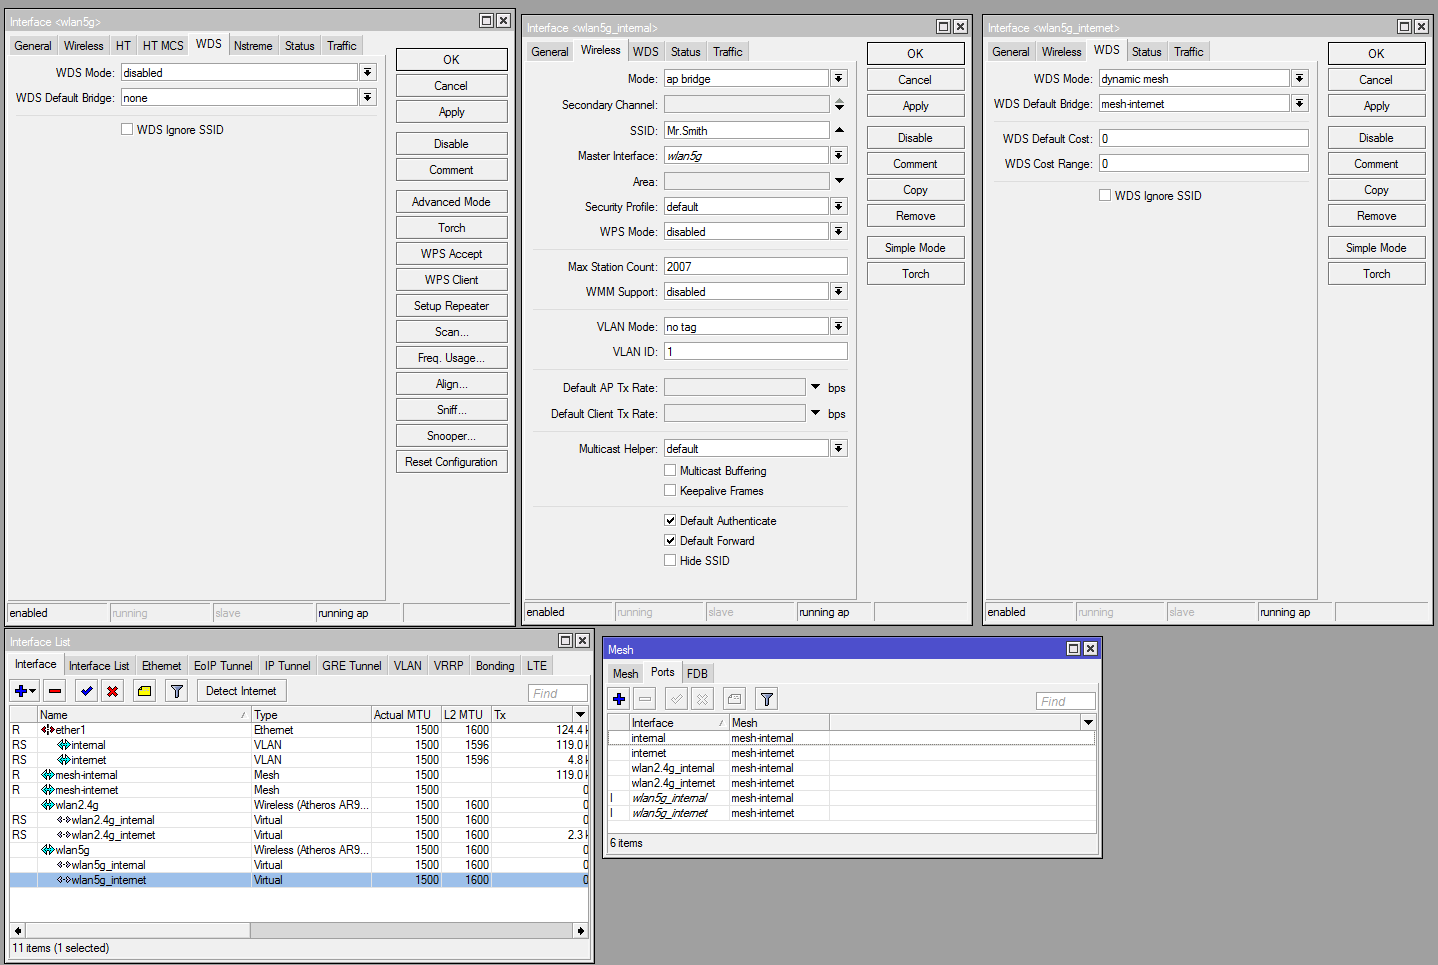Enable WDS Ignore SSID in wlan5g window
The width and height of the screenshot is (1438, 965).
[x=127, y=129]
